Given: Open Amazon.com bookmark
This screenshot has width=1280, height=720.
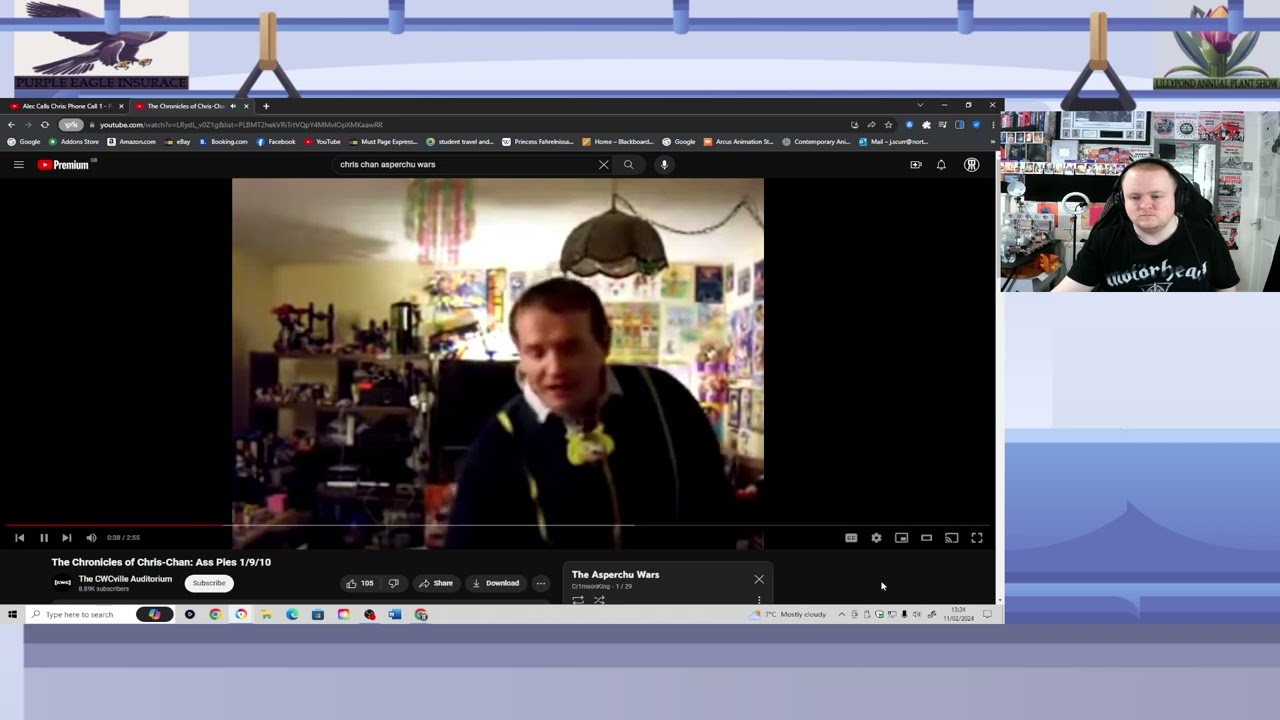Looking at the screenshot, I should 131,142.
